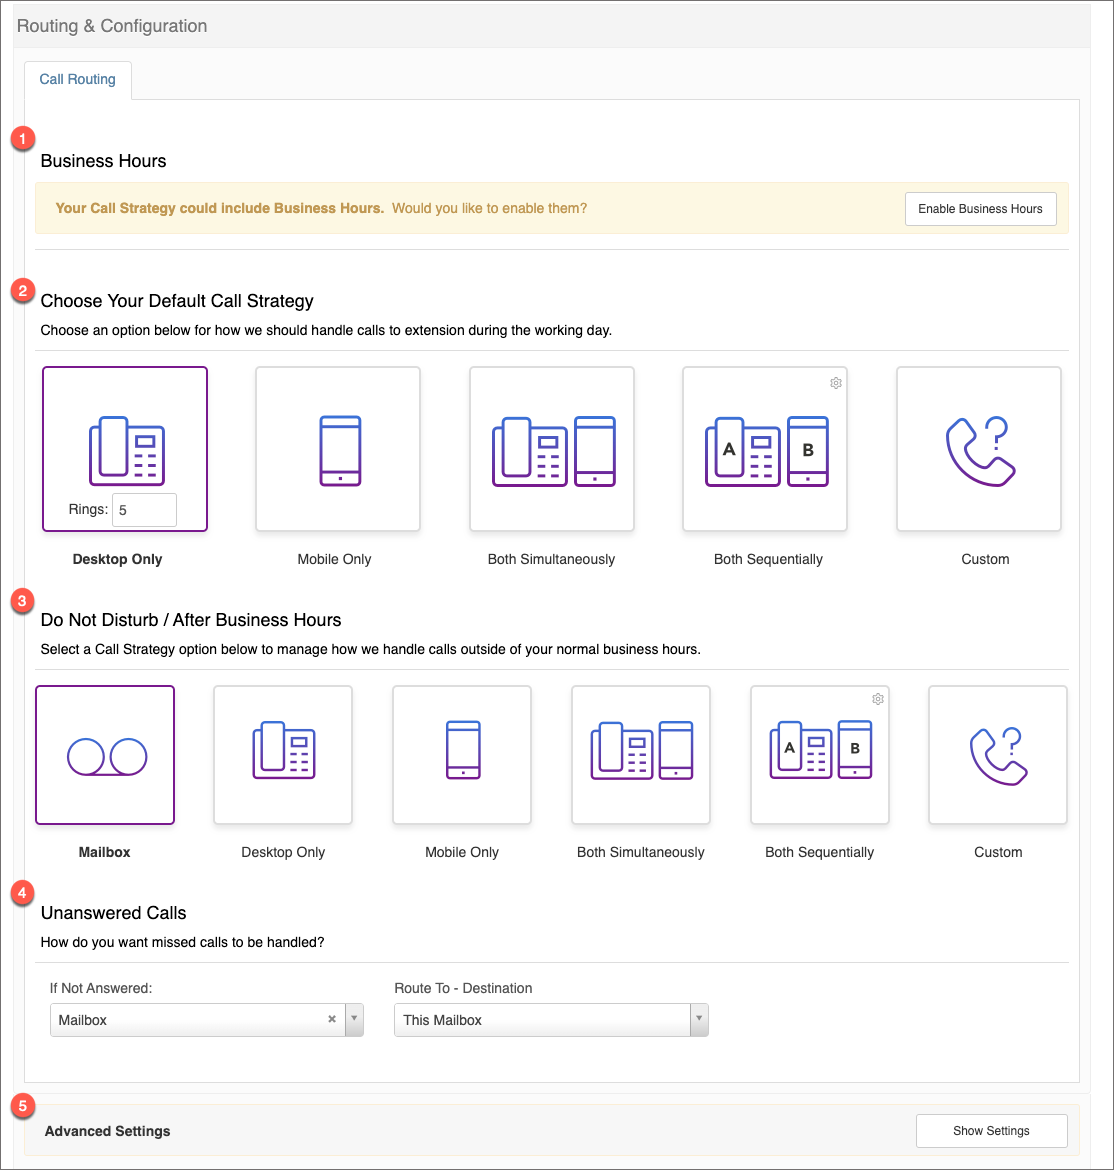1114x1170 pixels.
Task: Pick Both Simultaneously default call strategy
Action: click(x=552, y=449)
